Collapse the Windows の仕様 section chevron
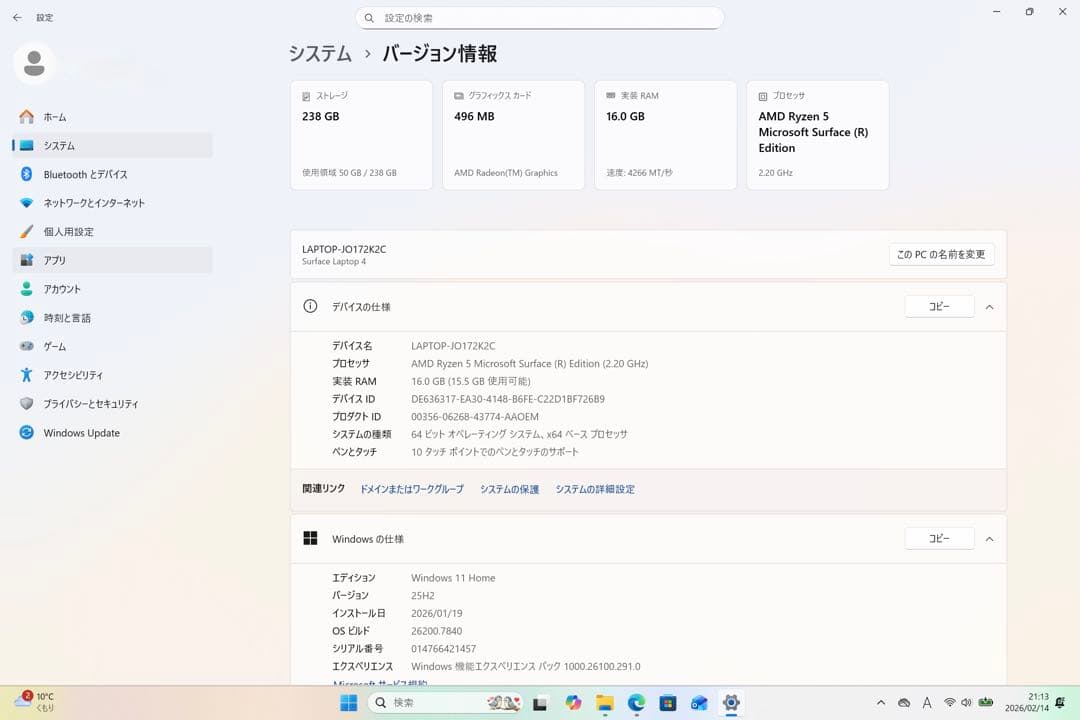 point(990,539)
